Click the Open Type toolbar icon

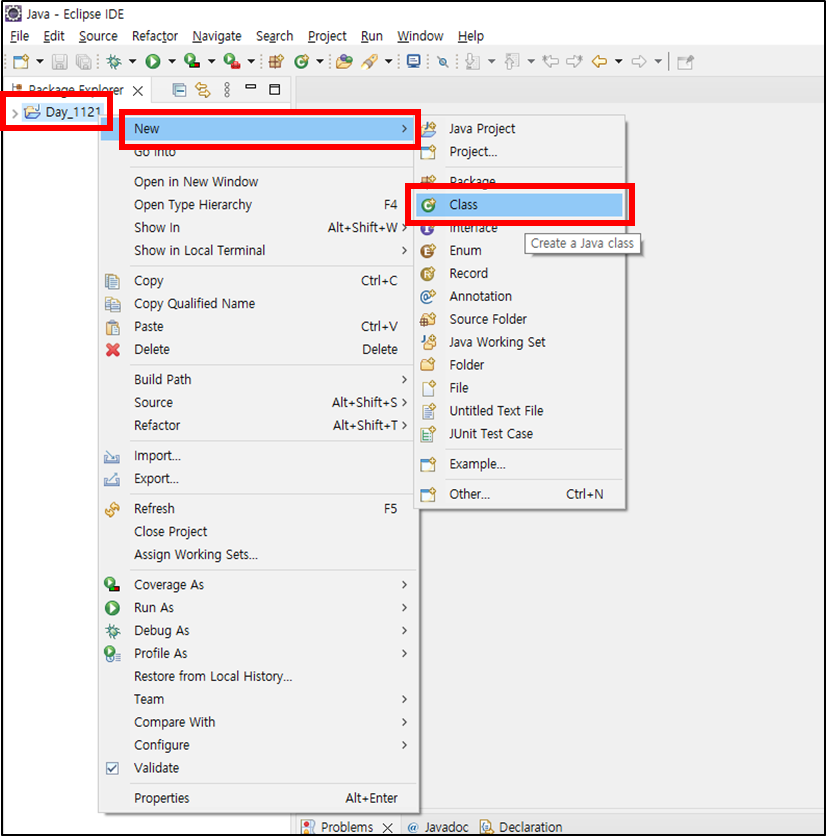[344, 62]
